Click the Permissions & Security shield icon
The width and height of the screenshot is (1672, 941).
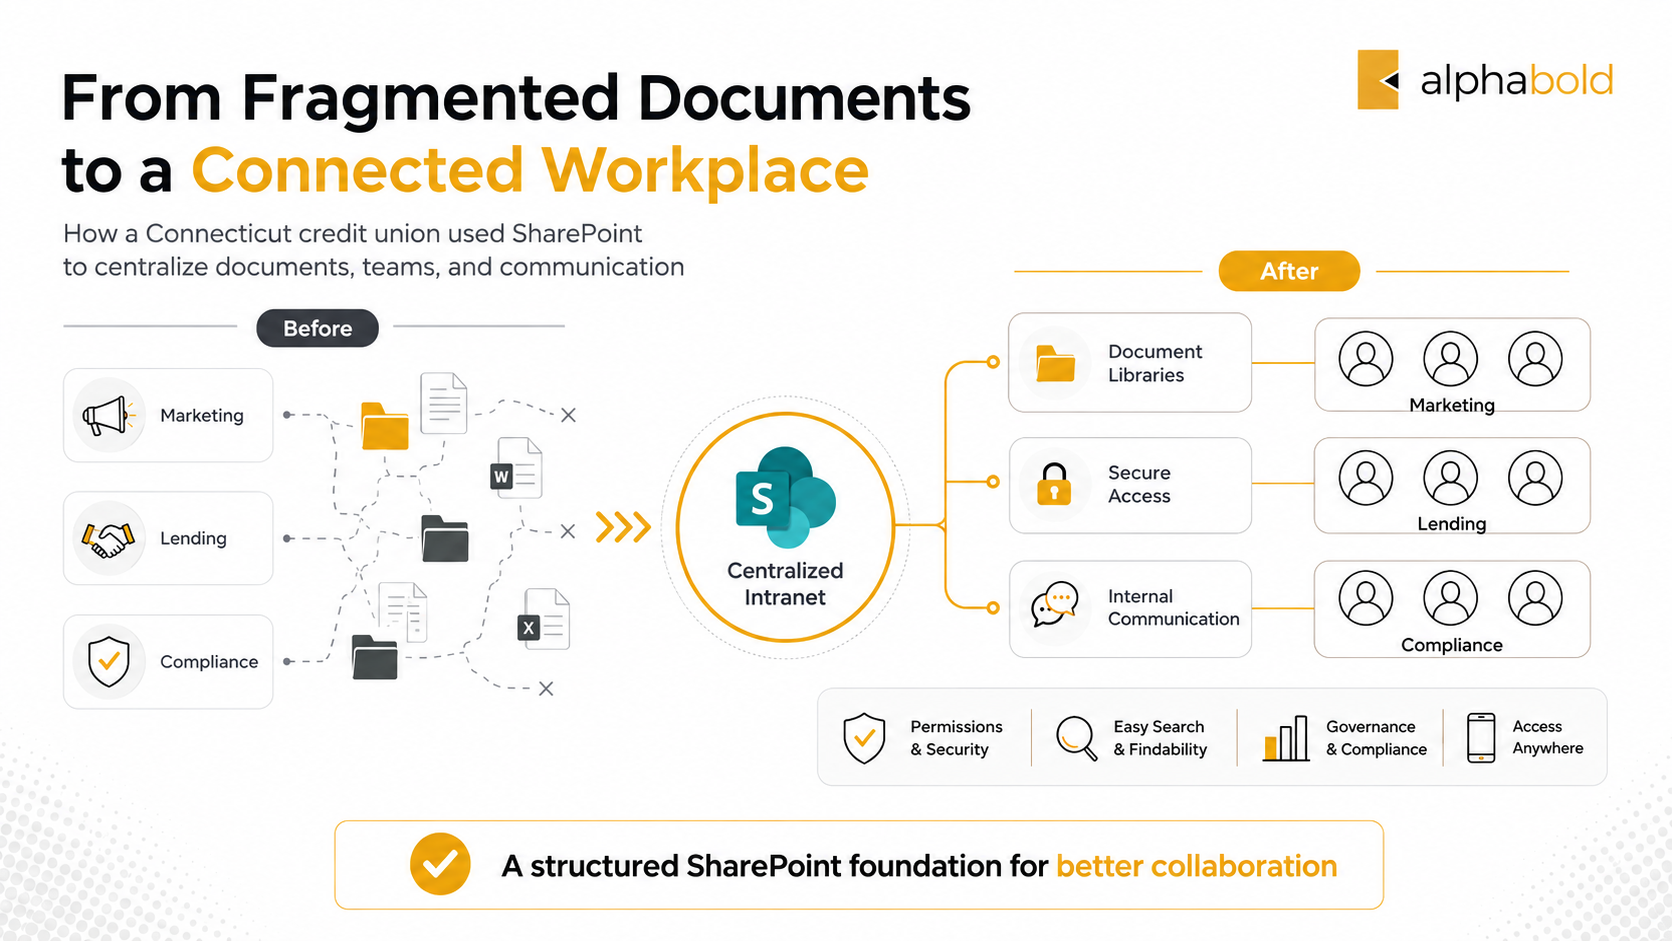(x=864, y=738)
